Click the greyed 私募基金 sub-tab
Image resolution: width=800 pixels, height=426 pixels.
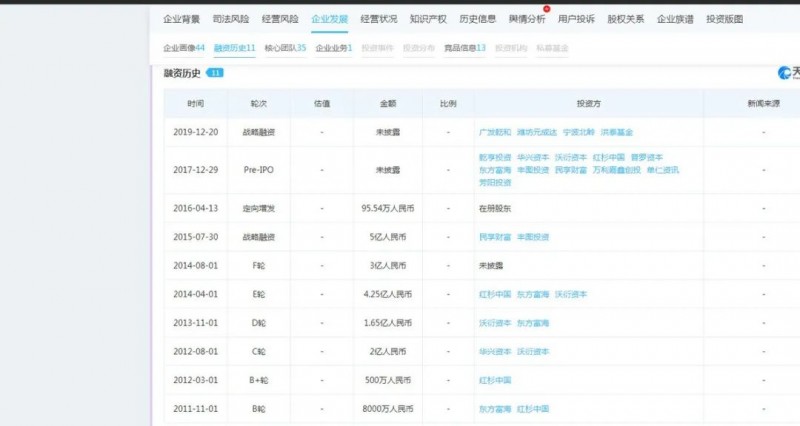[552, 48]
